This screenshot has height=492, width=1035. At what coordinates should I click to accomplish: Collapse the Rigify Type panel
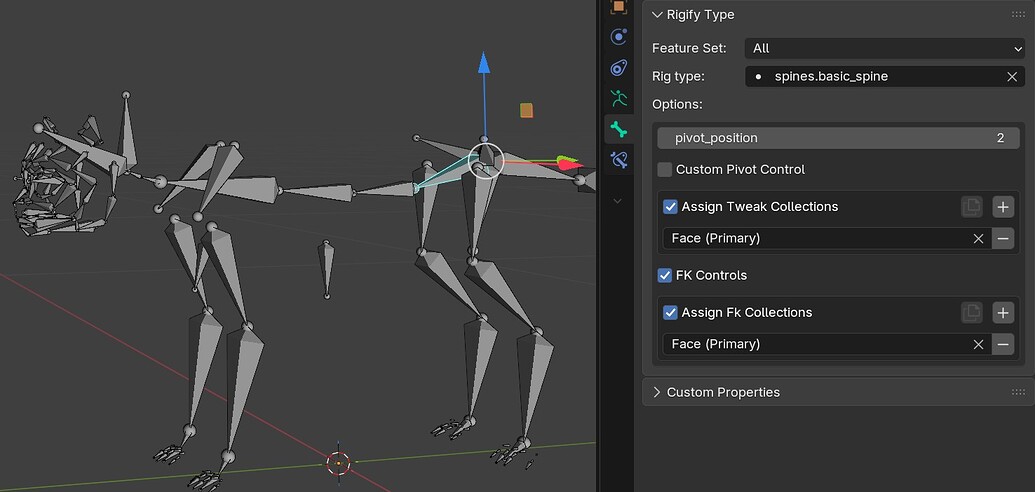657,15
